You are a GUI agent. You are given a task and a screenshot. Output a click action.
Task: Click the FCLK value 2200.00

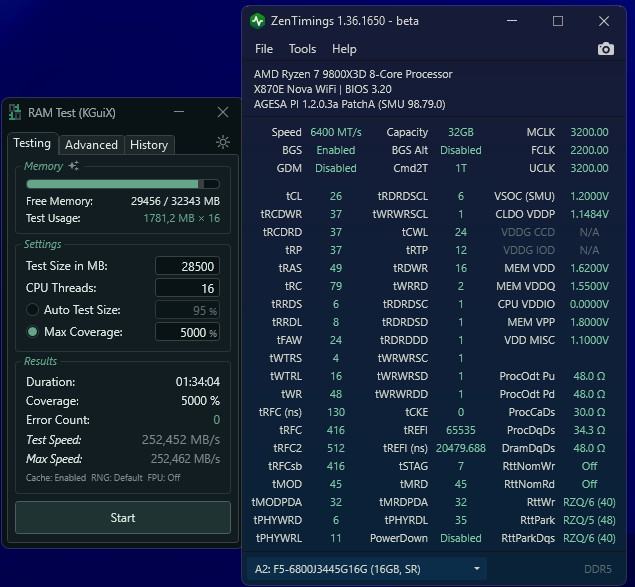point(589,150)
